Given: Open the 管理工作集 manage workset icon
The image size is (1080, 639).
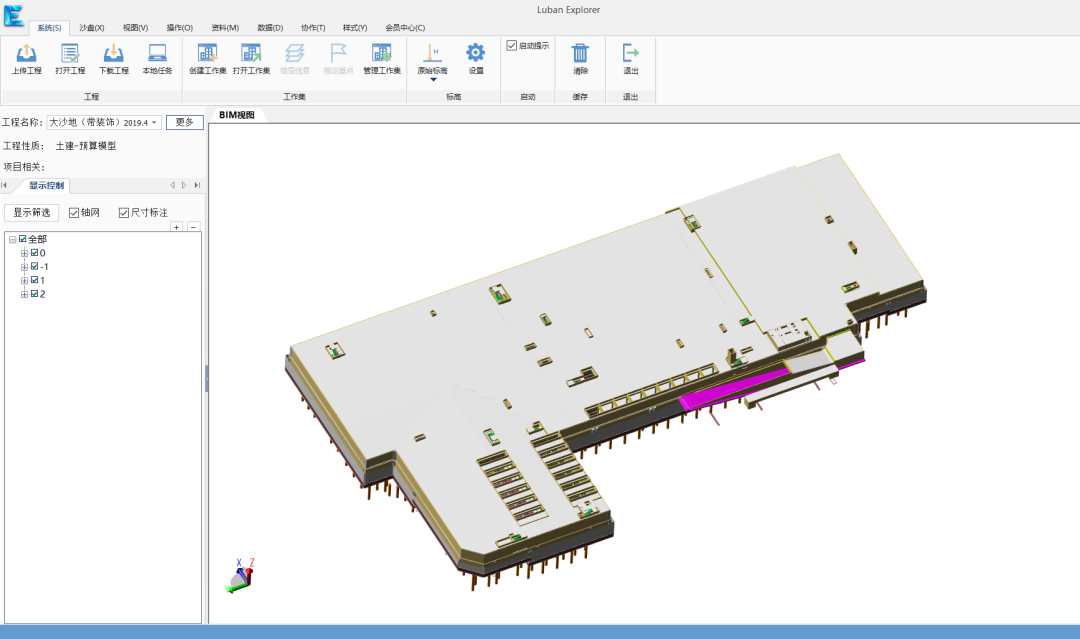Looking at the screenshot, I should tap(382, 53).
